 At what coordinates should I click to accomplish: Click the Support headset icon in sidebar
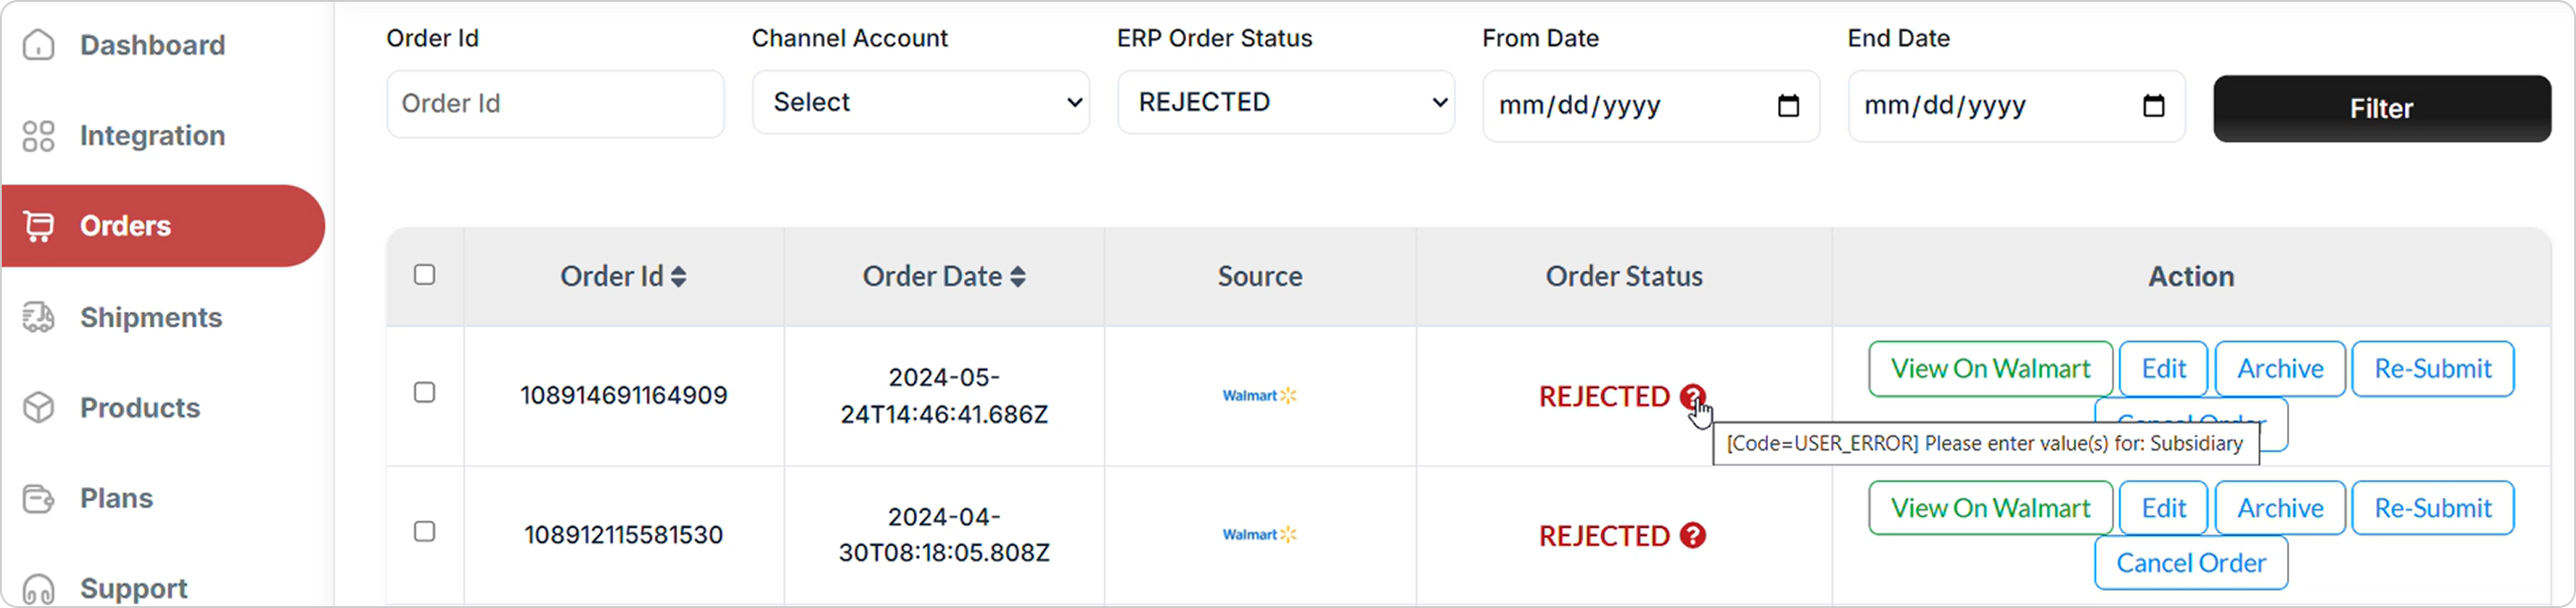pyautogui.click(x=39, y=588)
